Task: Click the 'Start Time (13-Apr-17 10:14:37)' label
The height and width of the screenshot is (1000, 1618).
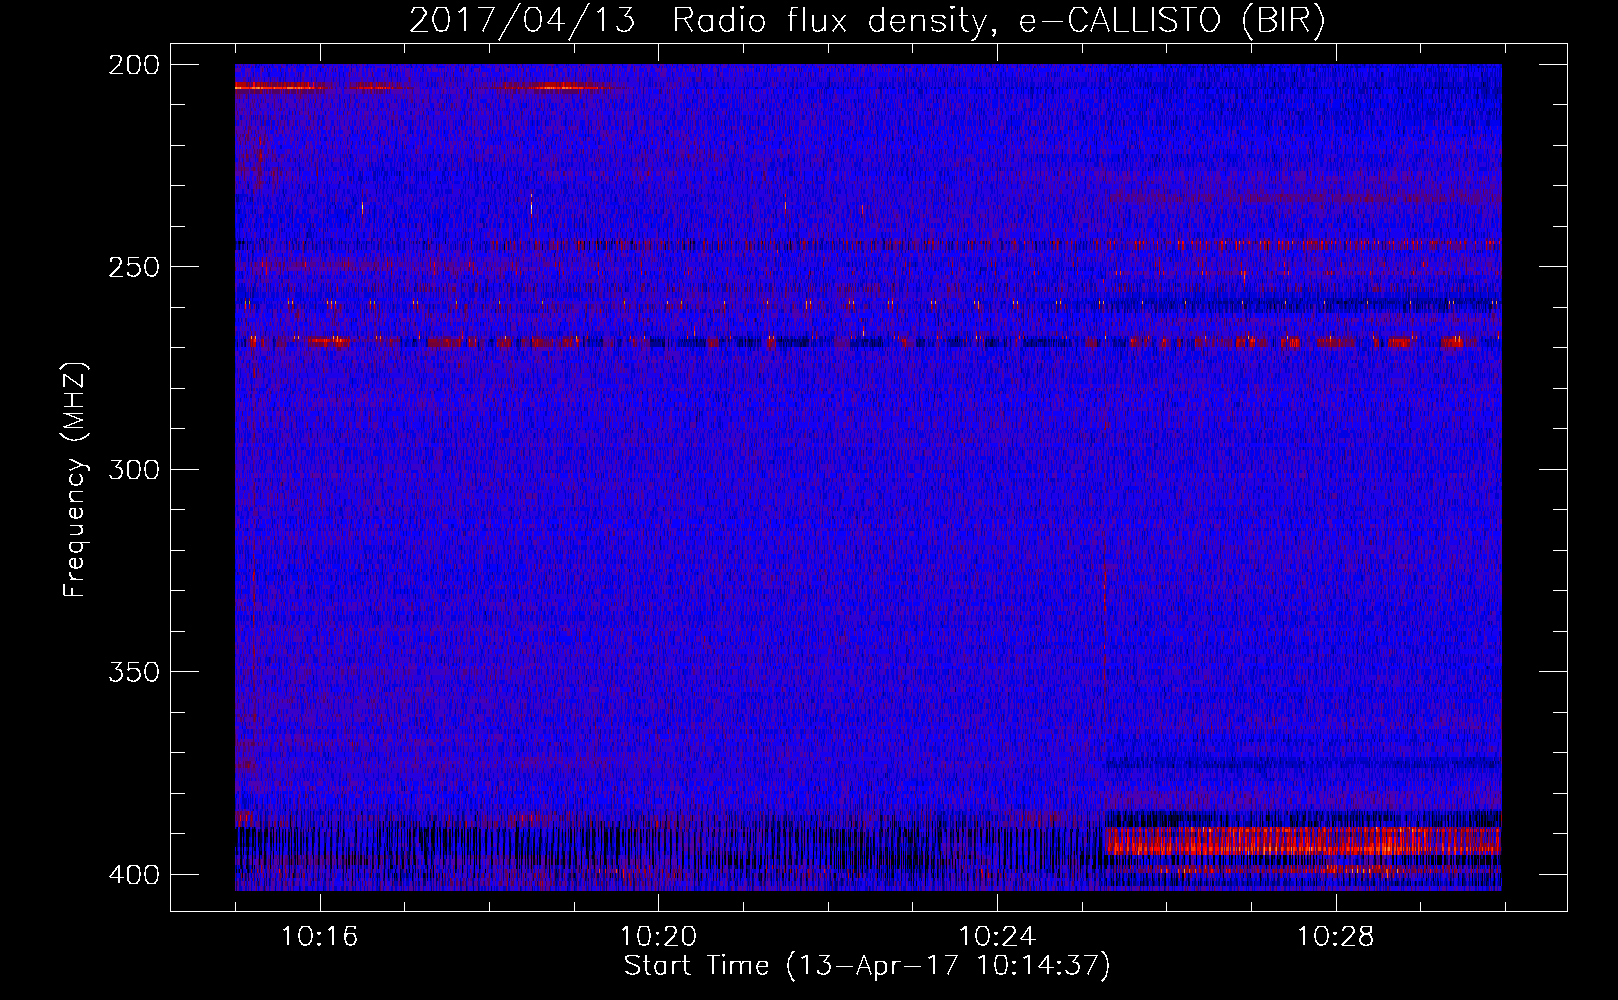Action: coord(867,966)
